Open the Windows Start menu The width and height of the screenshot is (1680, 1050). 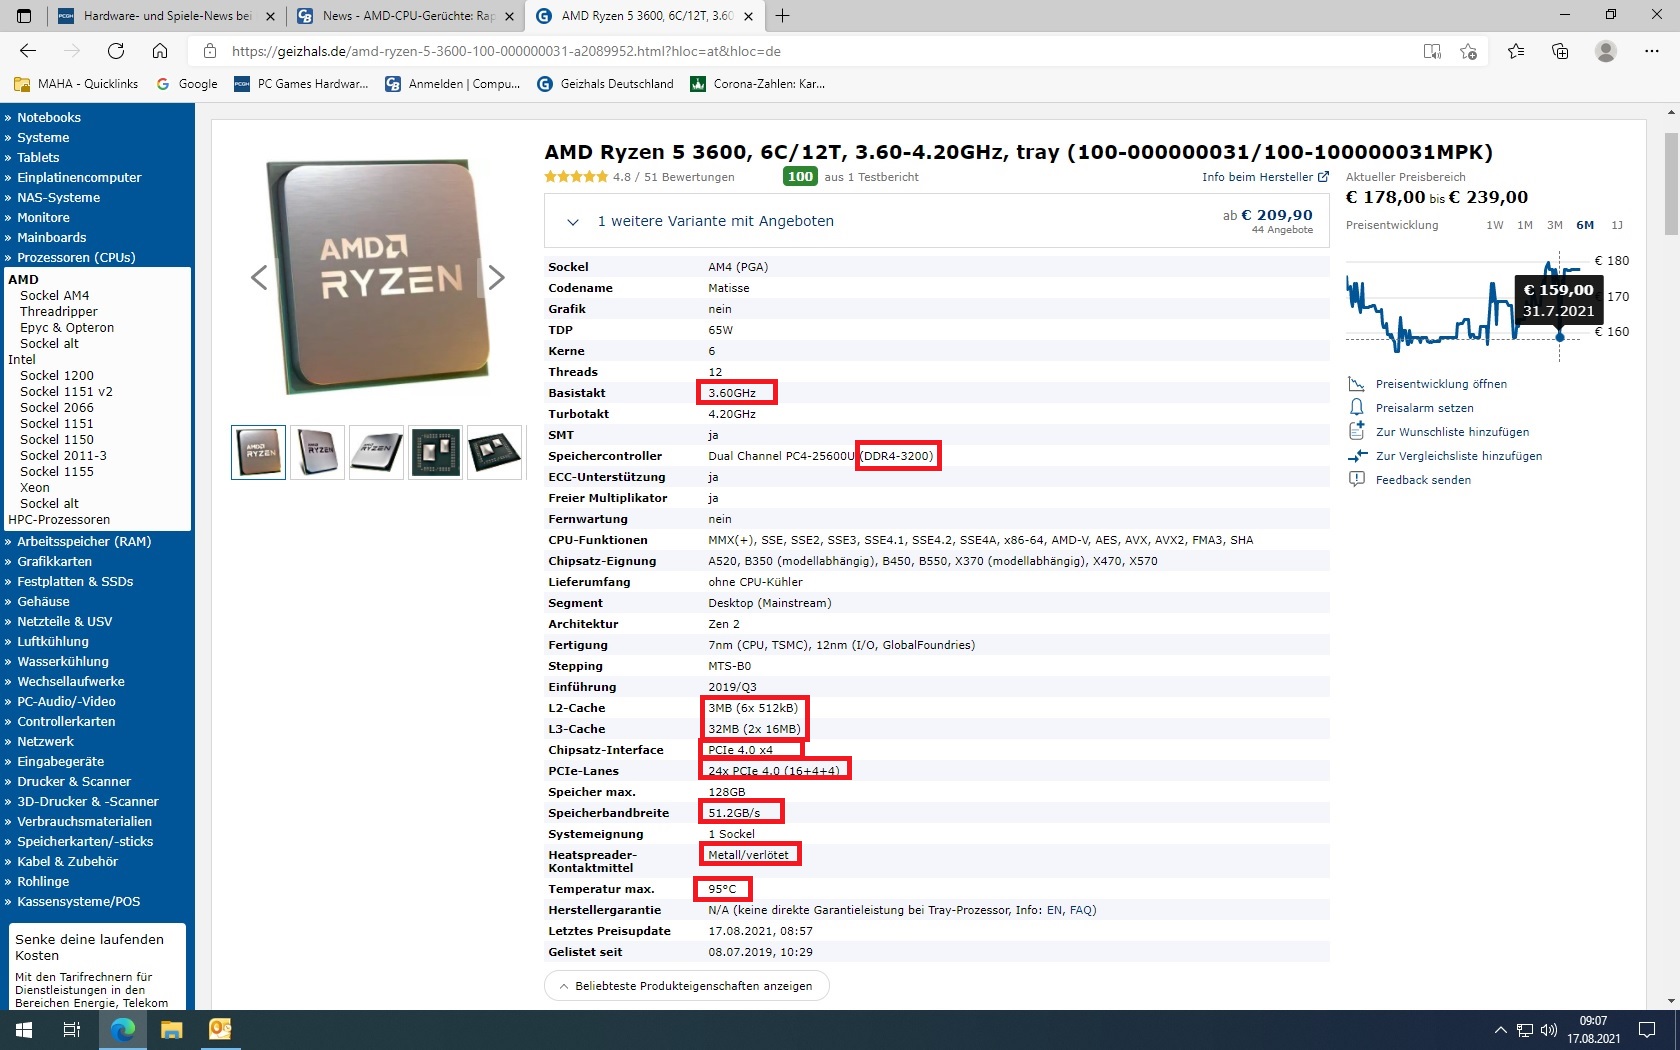[x=24, y=1030]
